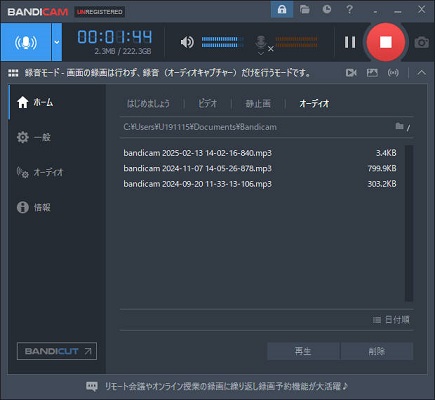Select bandicam 2024-09-20 11-33-13-106.mp3
435x400 pixels.
click(x=197, y=184)
